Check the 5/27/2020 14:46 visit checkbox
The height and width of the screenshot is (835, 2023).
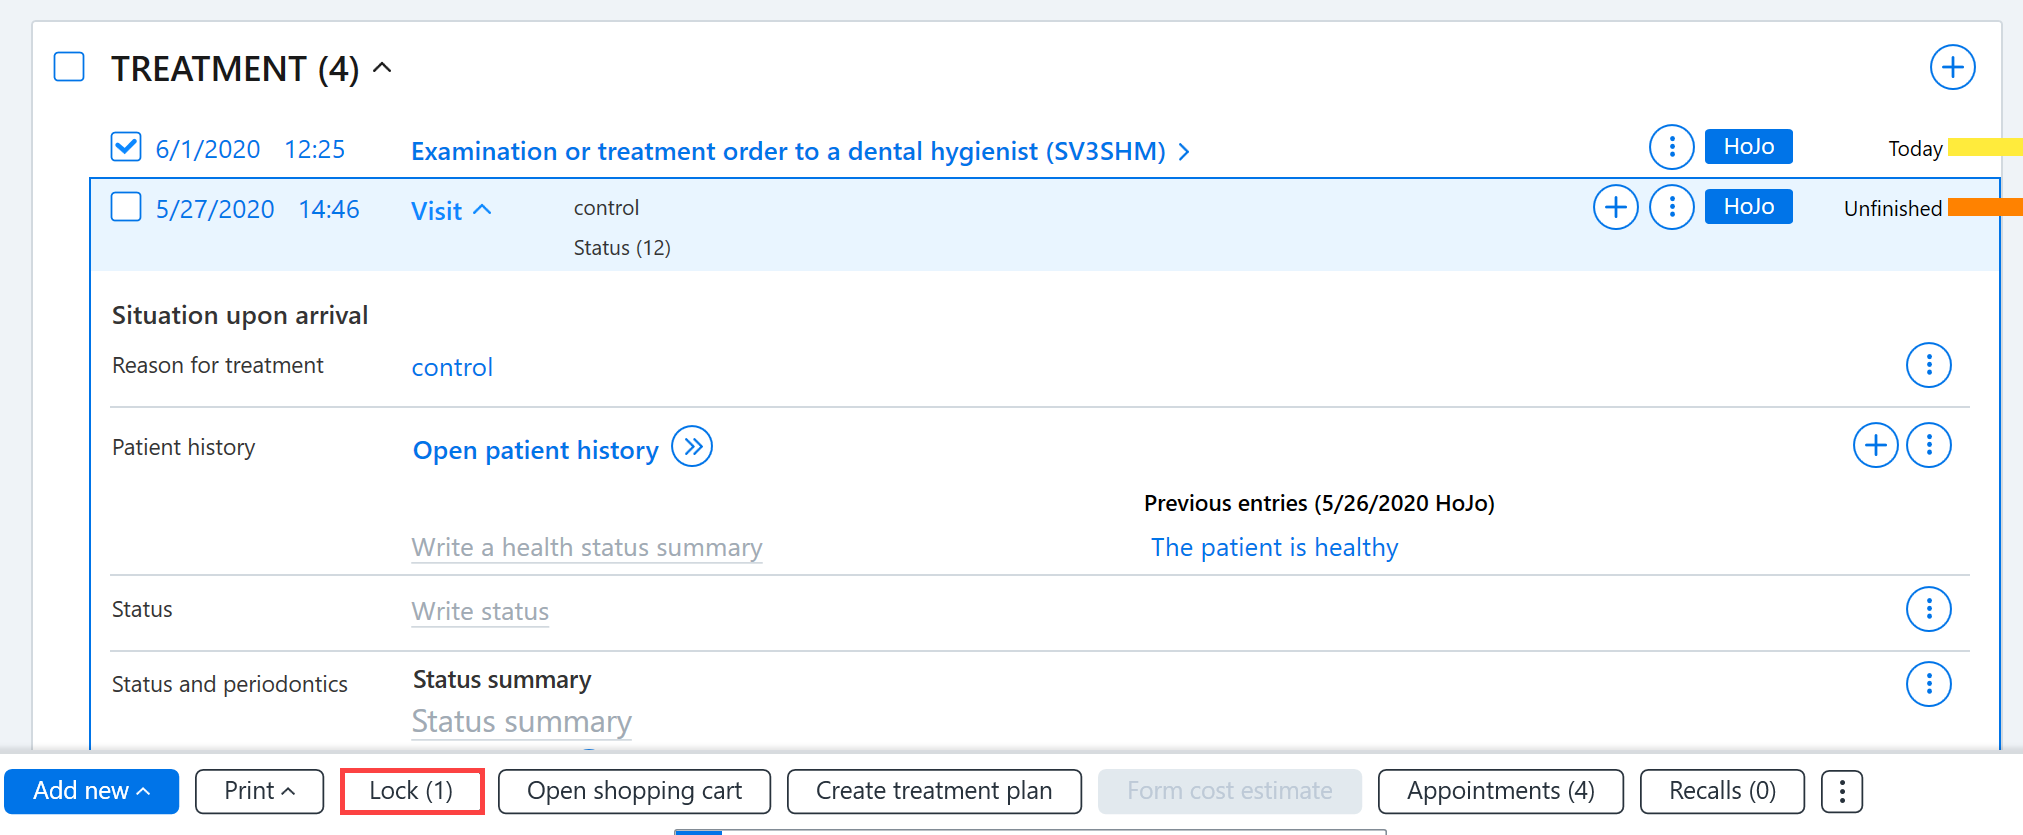click(126, 207)
